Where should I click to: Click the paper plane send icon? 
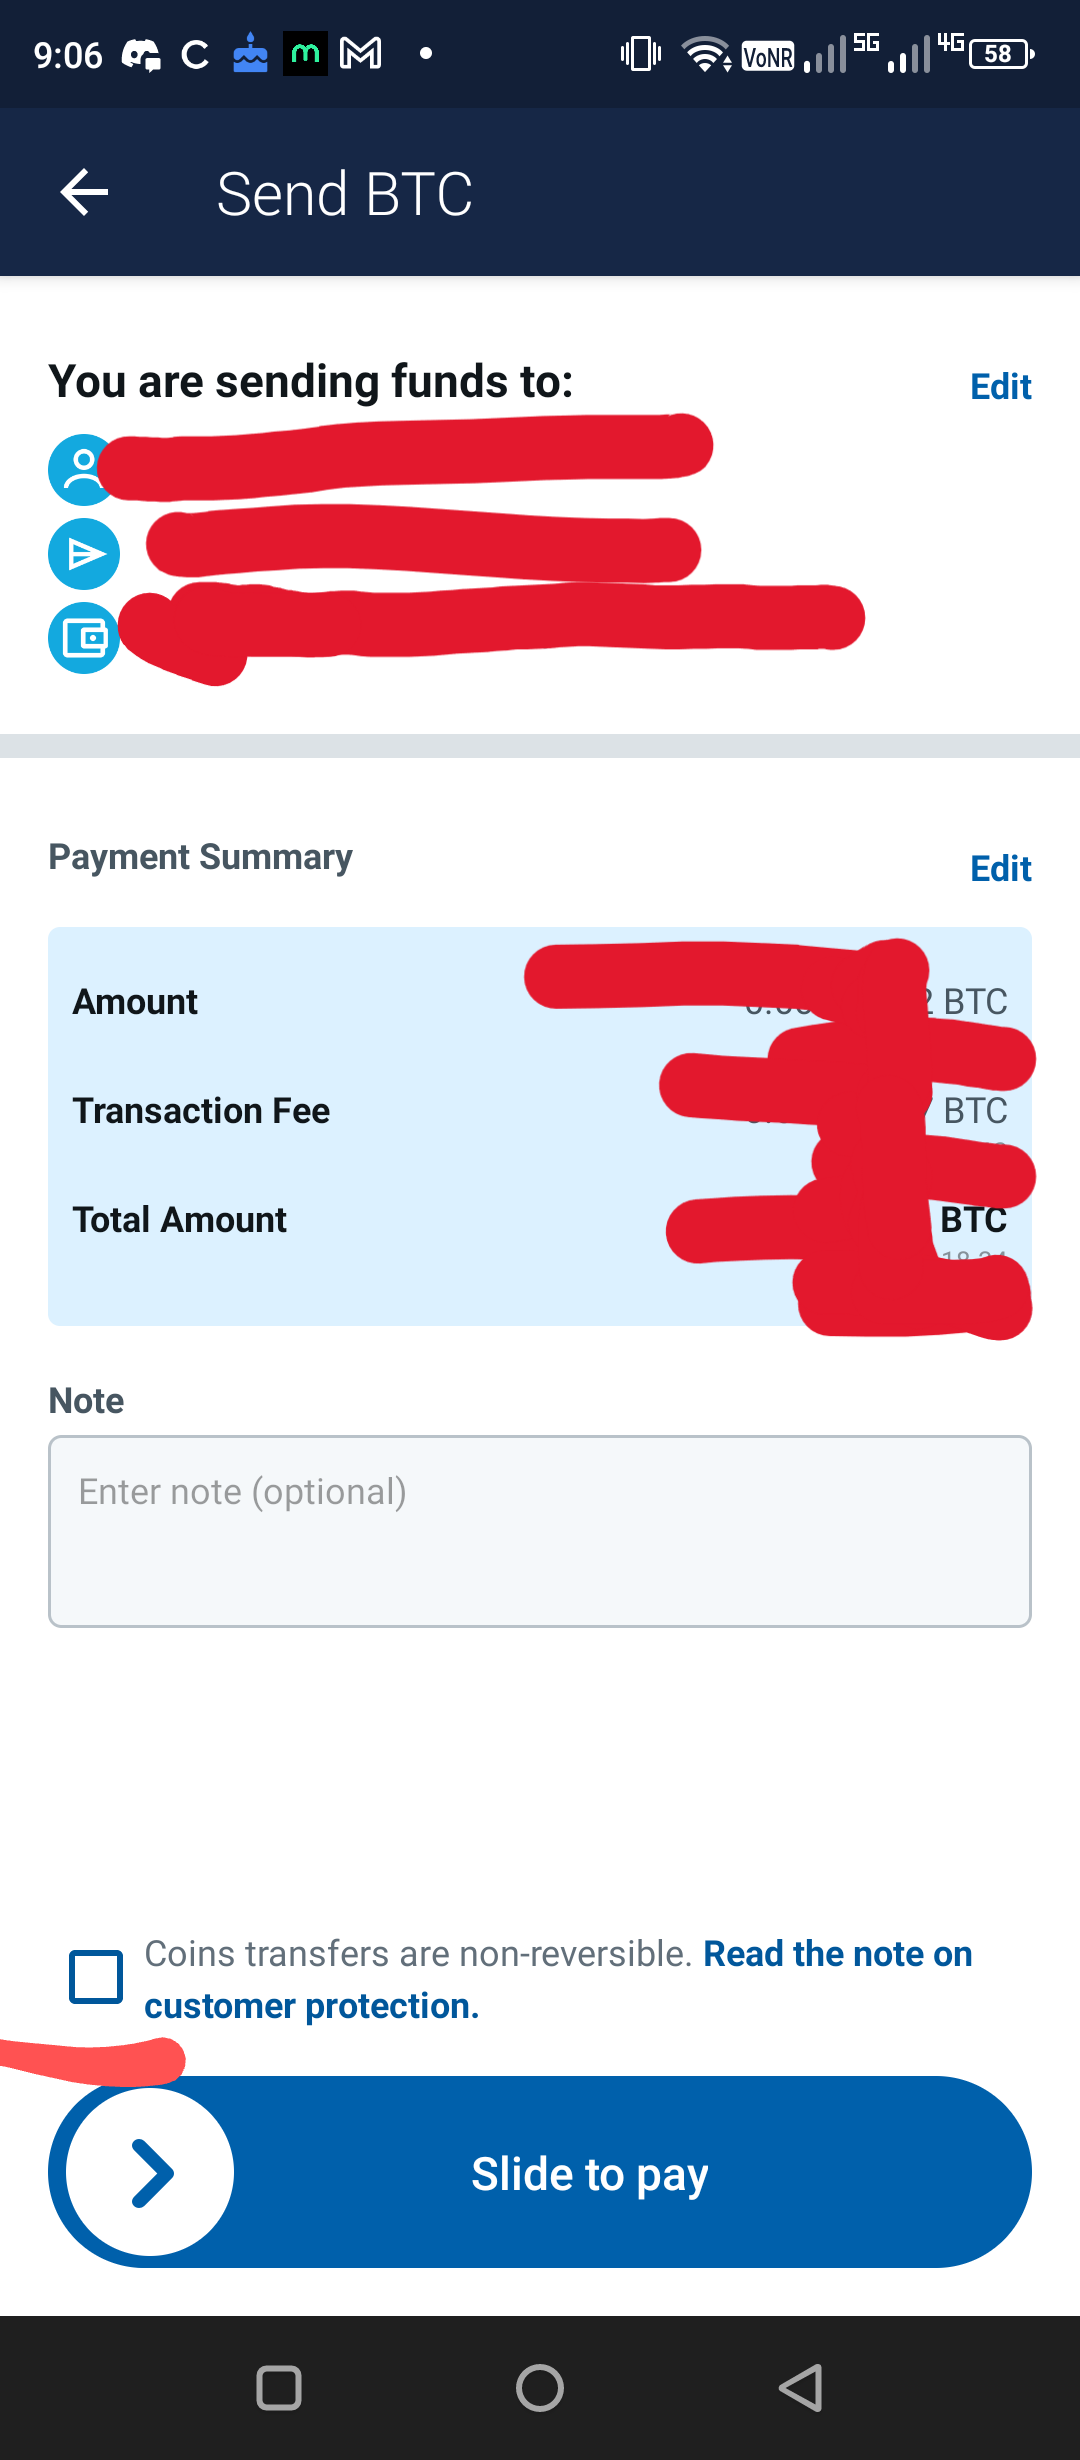pos(84,554)
